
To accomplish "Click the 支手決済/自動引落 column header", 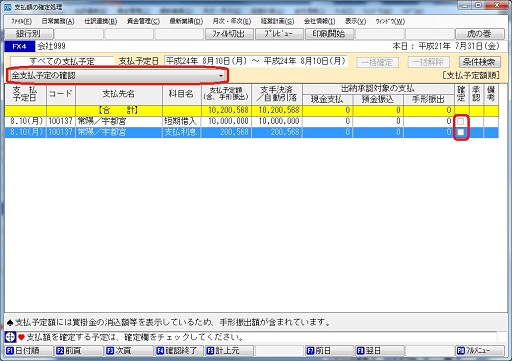I will (277, 94).
